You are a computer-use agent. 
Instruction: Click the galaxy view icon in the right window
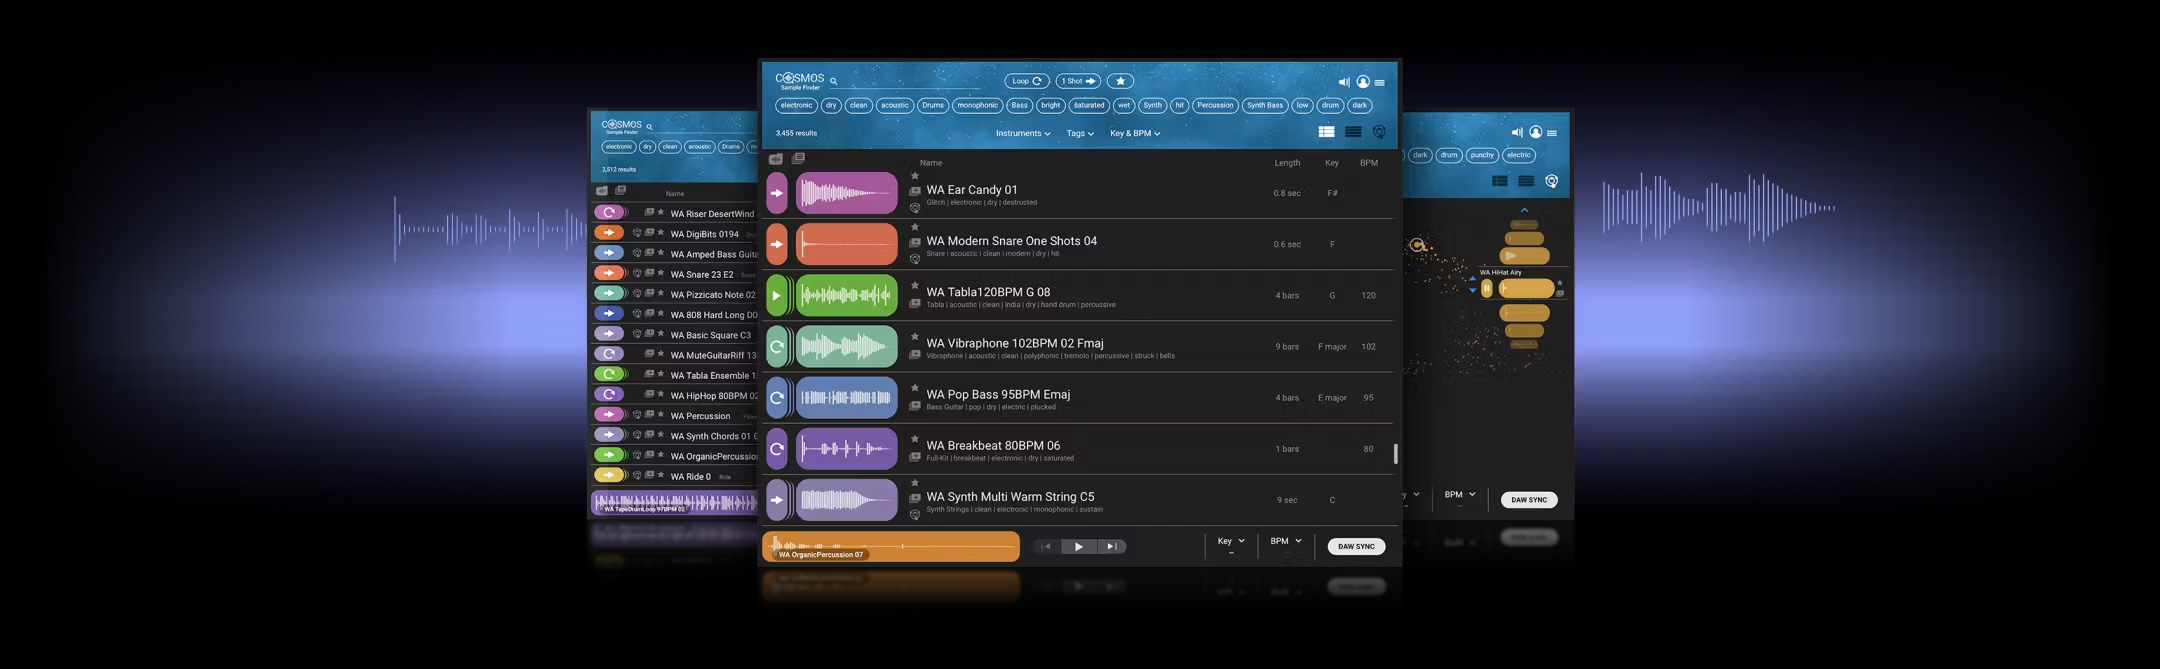[1552, 181]
